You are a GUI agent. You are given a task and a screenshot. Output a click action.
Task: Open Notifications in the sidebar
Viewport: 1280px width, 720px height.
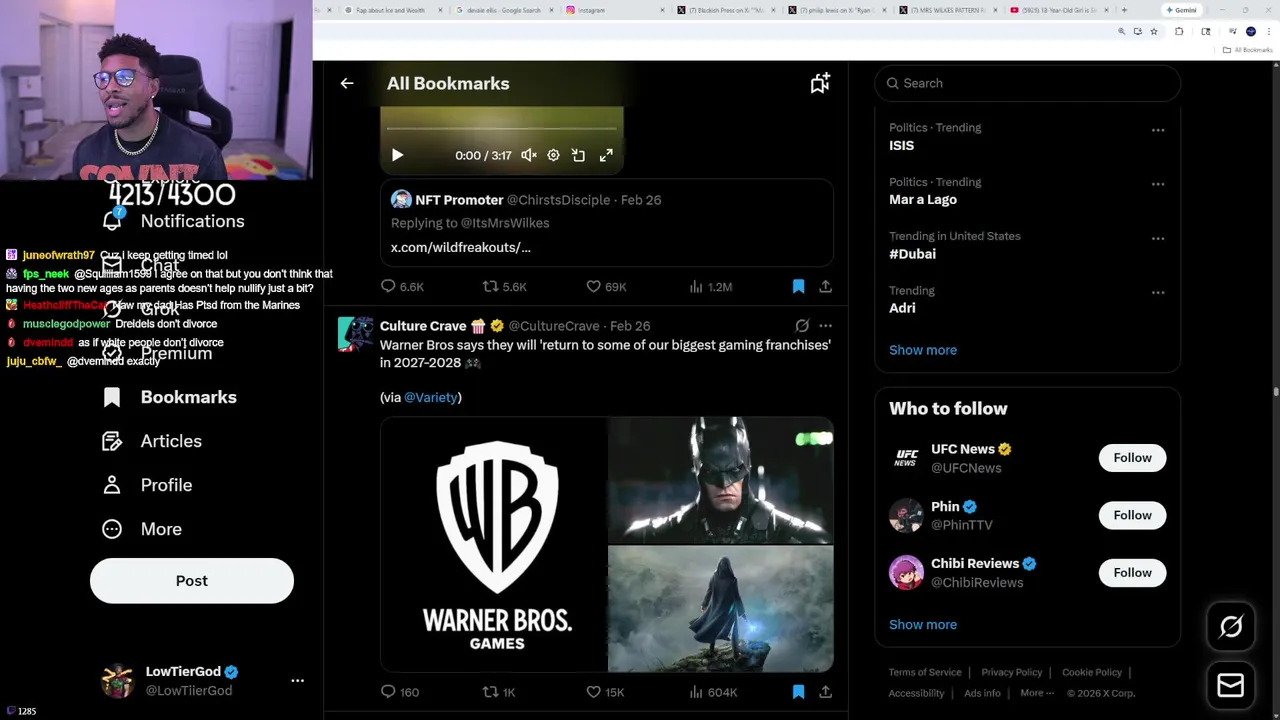tap(173, 222)
